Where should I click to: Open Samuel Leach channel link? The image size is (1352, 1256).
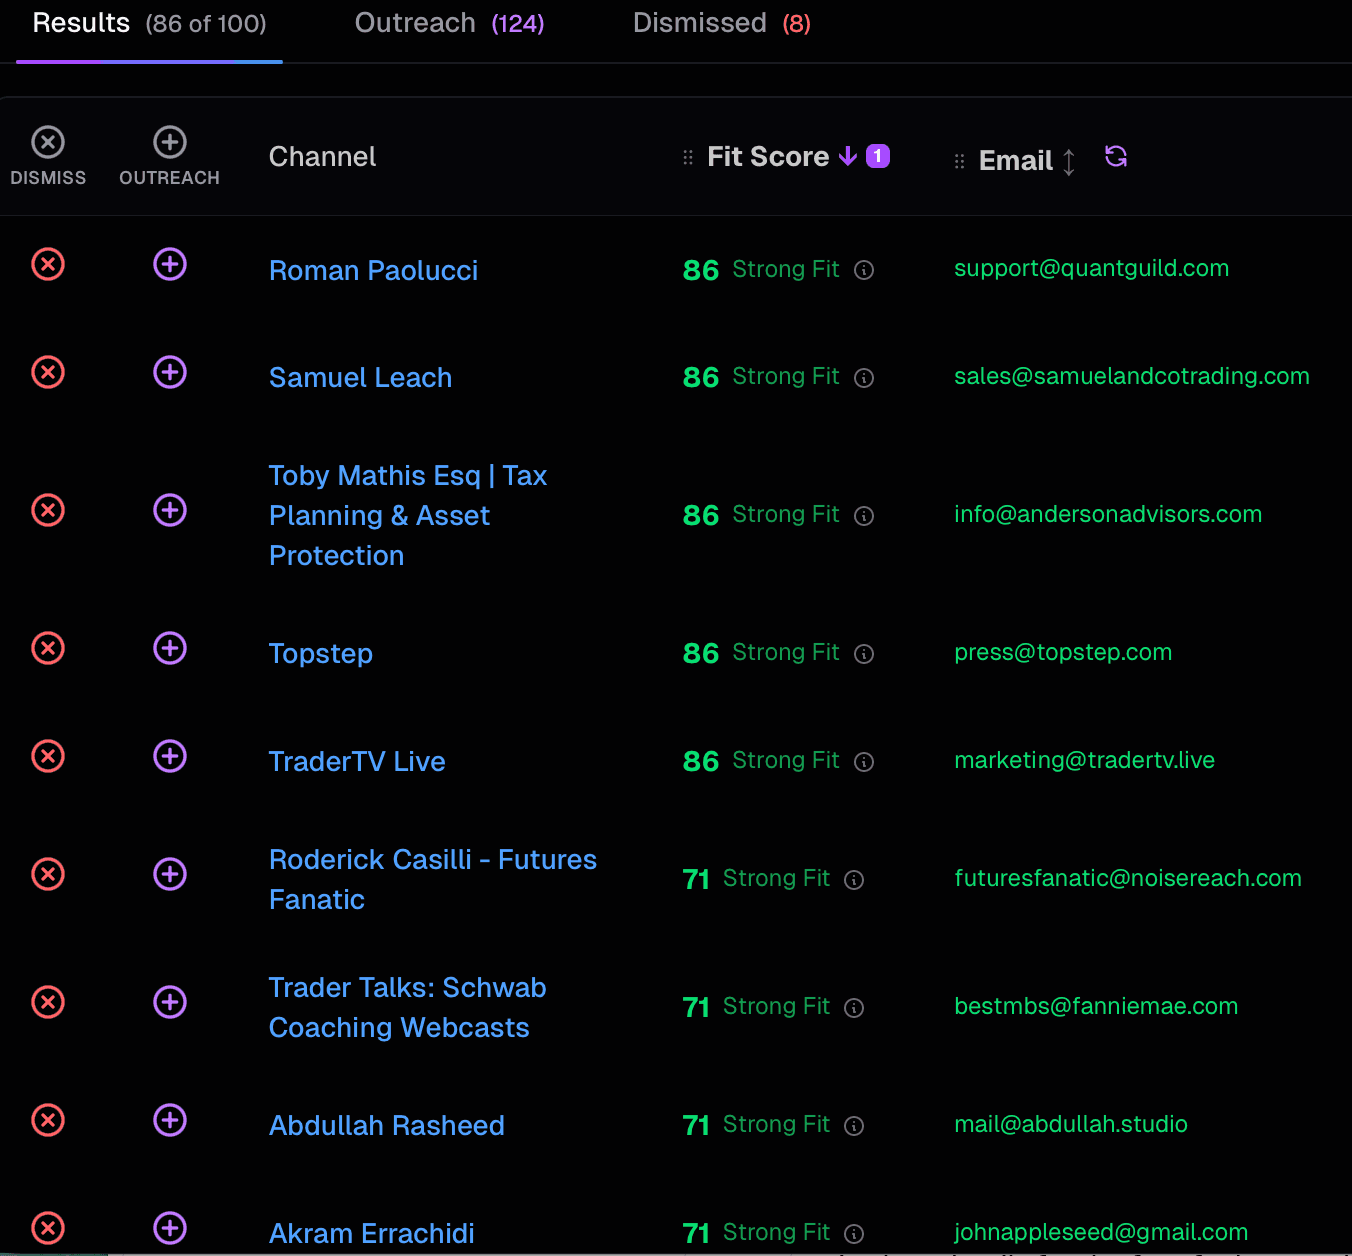click(x=360, y=378)
